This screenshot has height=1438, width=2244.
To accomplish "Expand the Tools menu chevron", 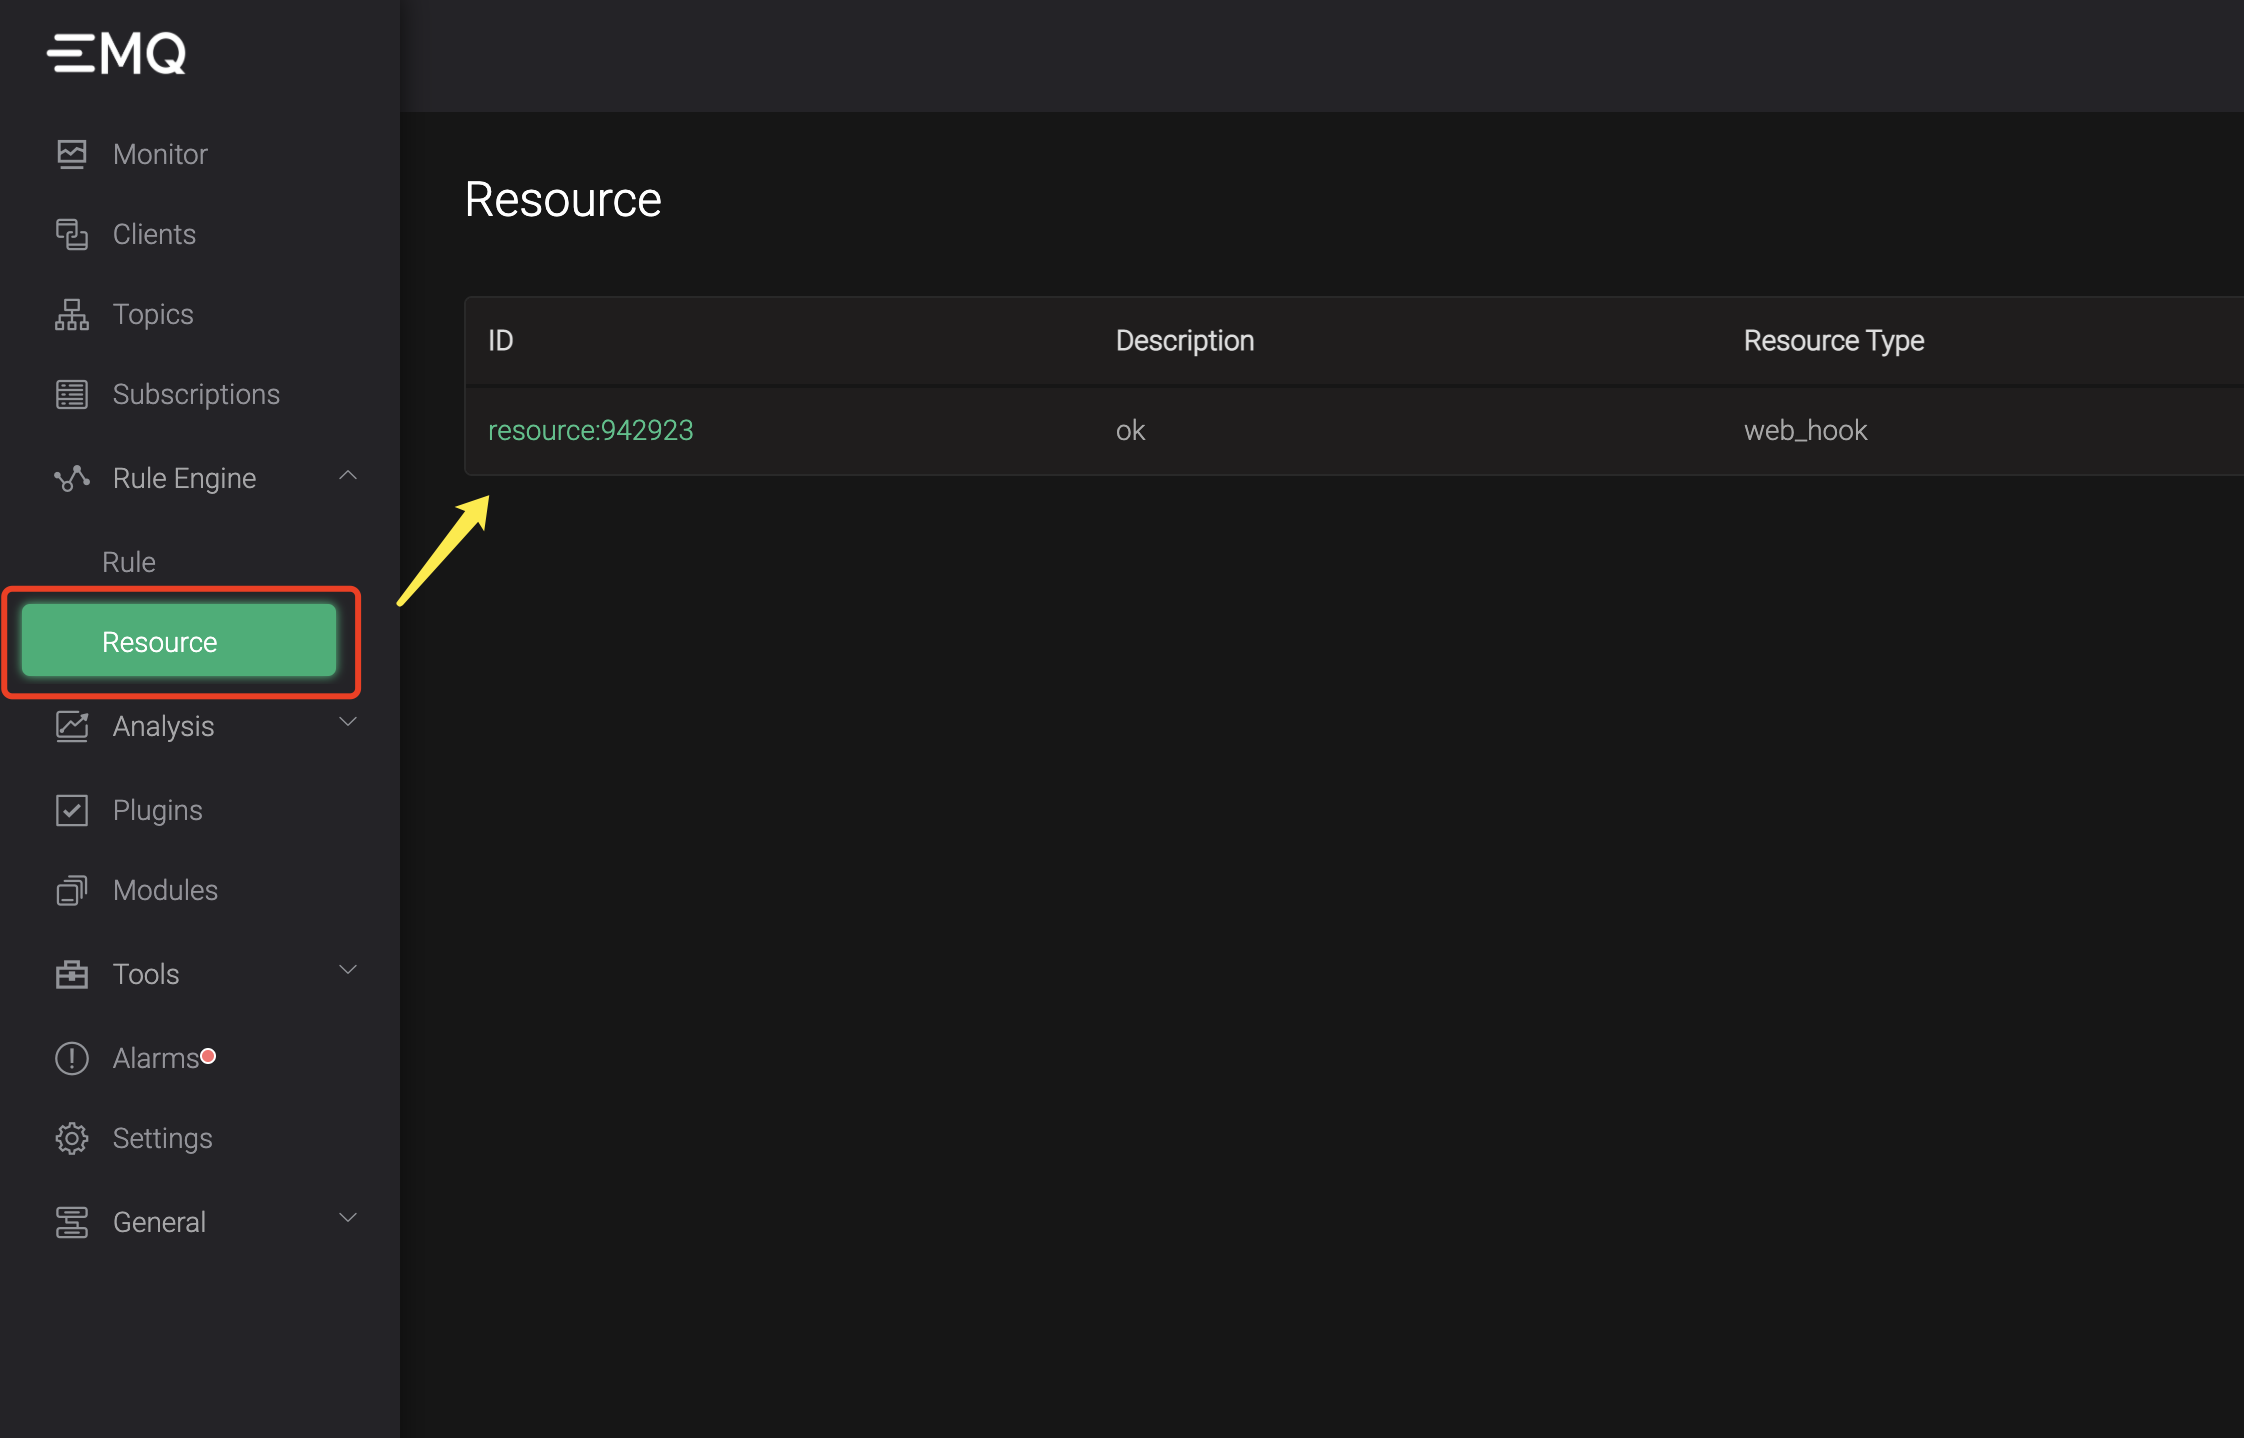I will point(348,970).
